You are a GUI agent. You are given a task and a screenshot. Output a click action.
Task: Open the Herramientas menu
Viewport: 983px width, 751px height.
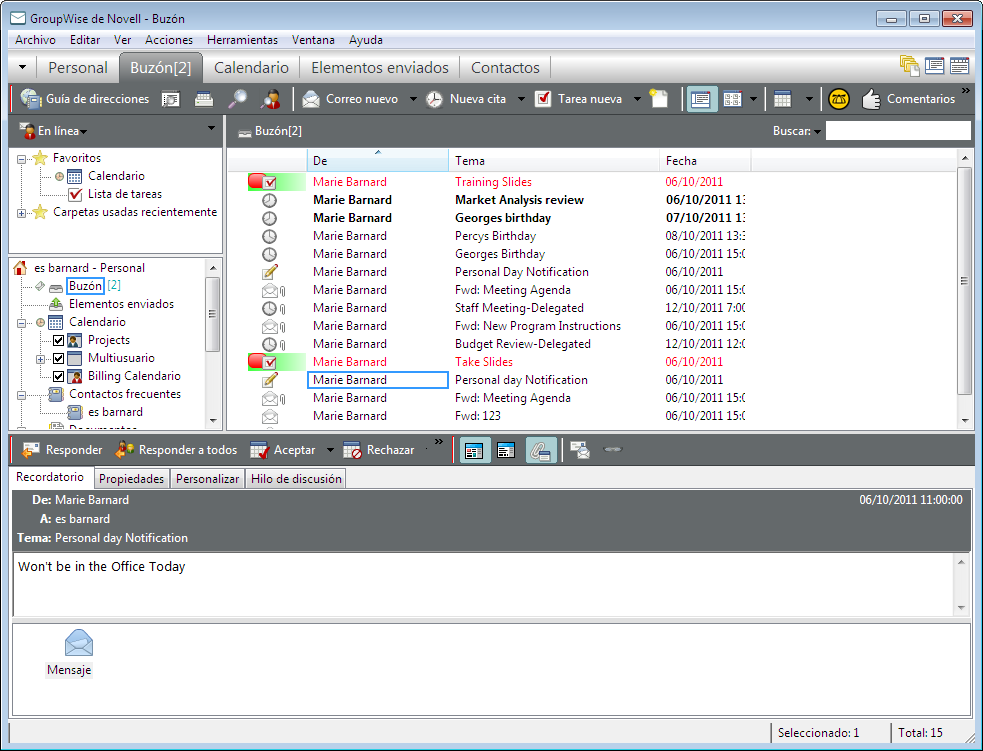pyautogui.click(x=242, y=40)
